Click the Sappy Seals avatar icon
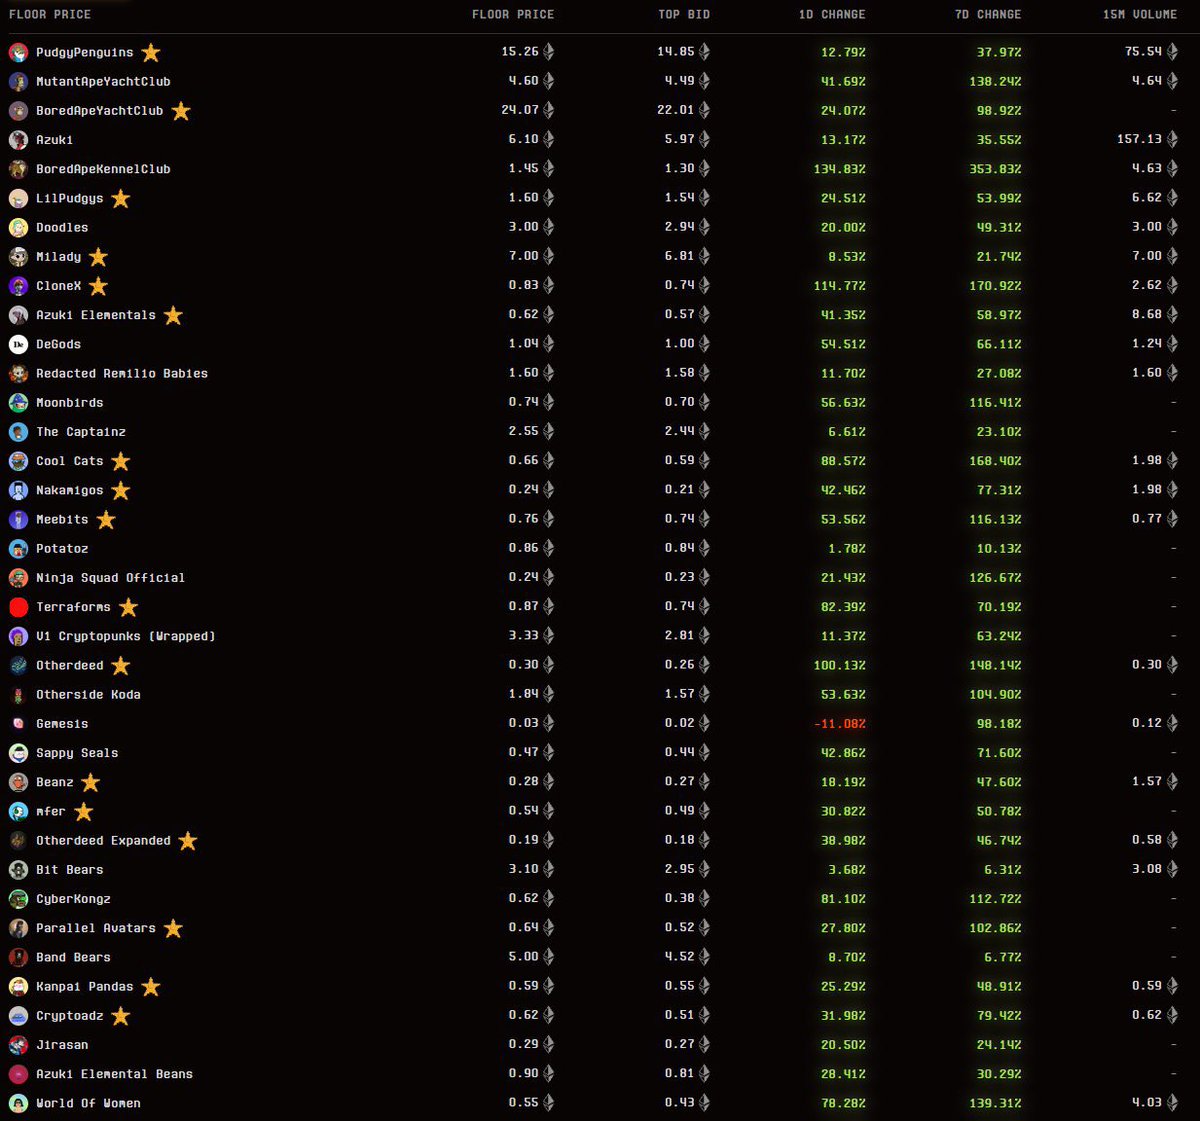The height and width of the screenshot is (1121, 1200). [x=18, y=753]
